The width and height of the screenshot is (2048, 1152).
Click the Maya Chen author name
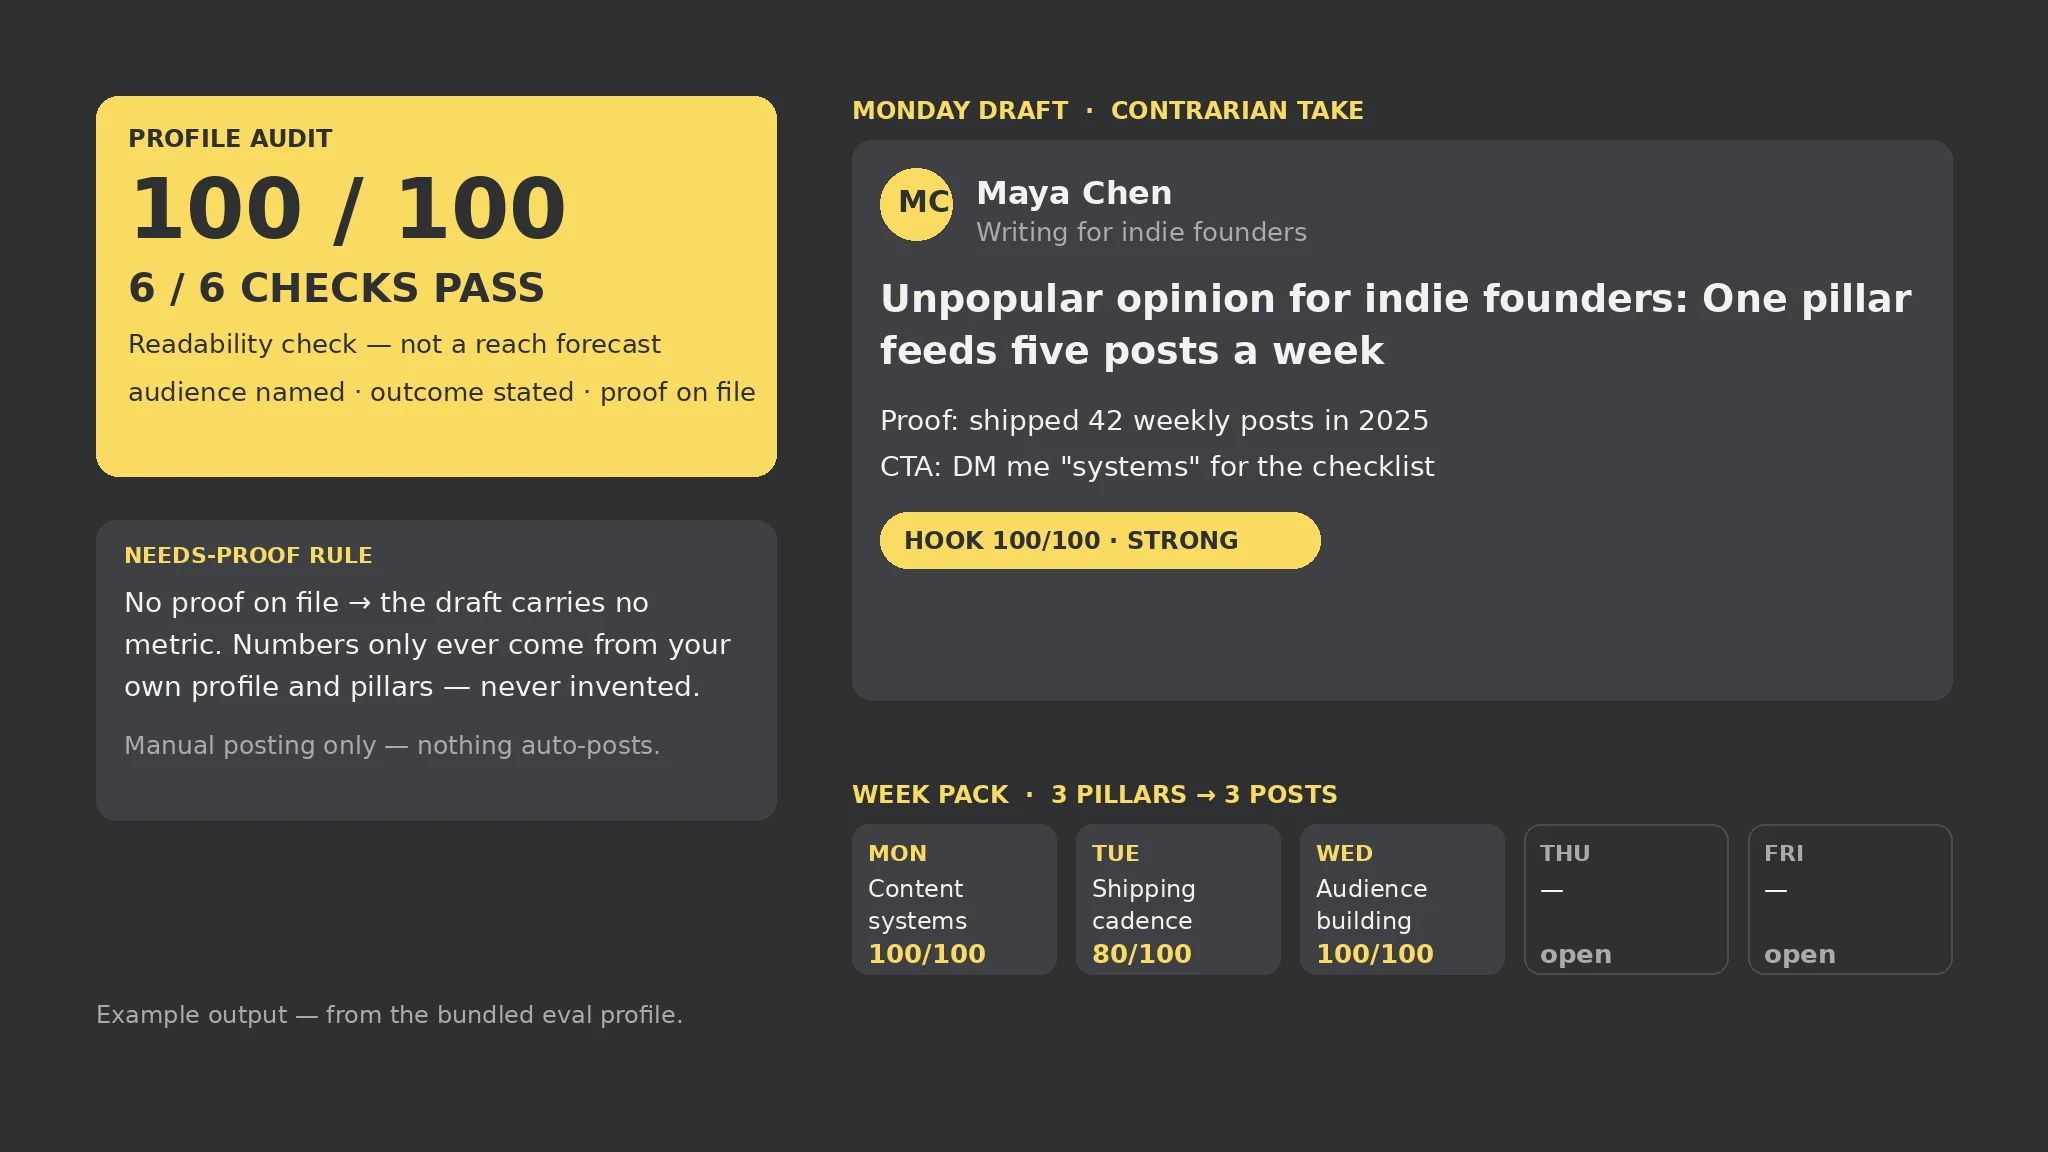(1074, 193)
